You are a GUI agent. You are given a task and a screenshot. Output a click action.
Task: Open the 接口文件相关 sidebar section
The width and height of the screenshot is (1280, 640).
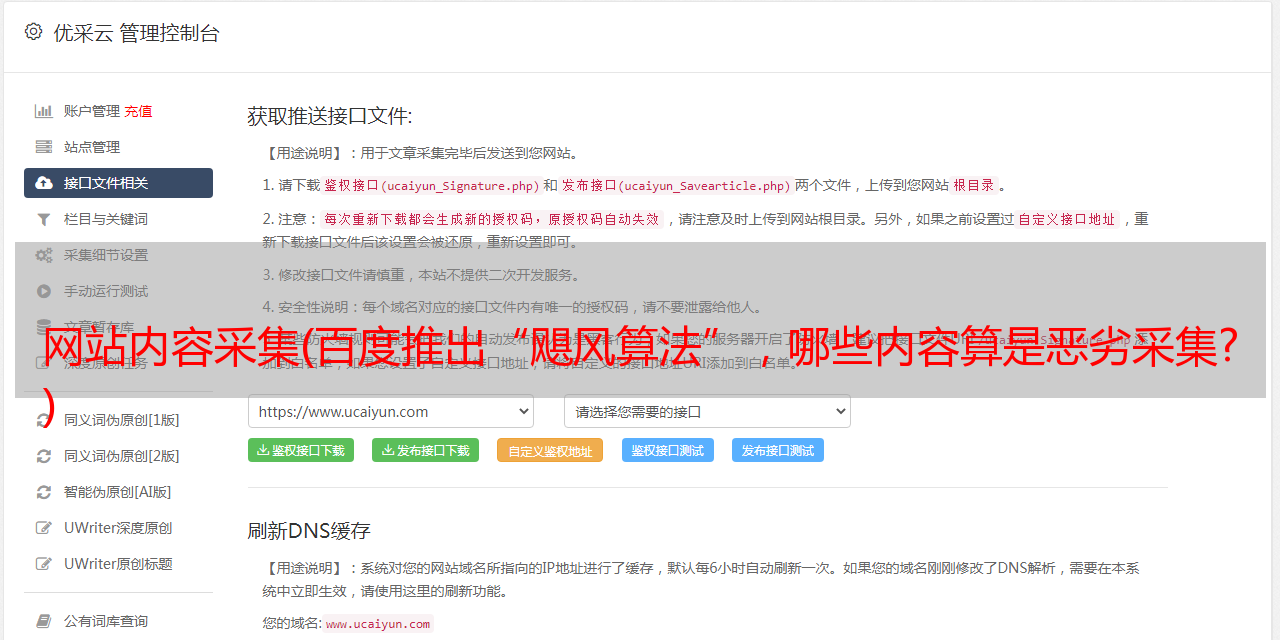[118, 183]
